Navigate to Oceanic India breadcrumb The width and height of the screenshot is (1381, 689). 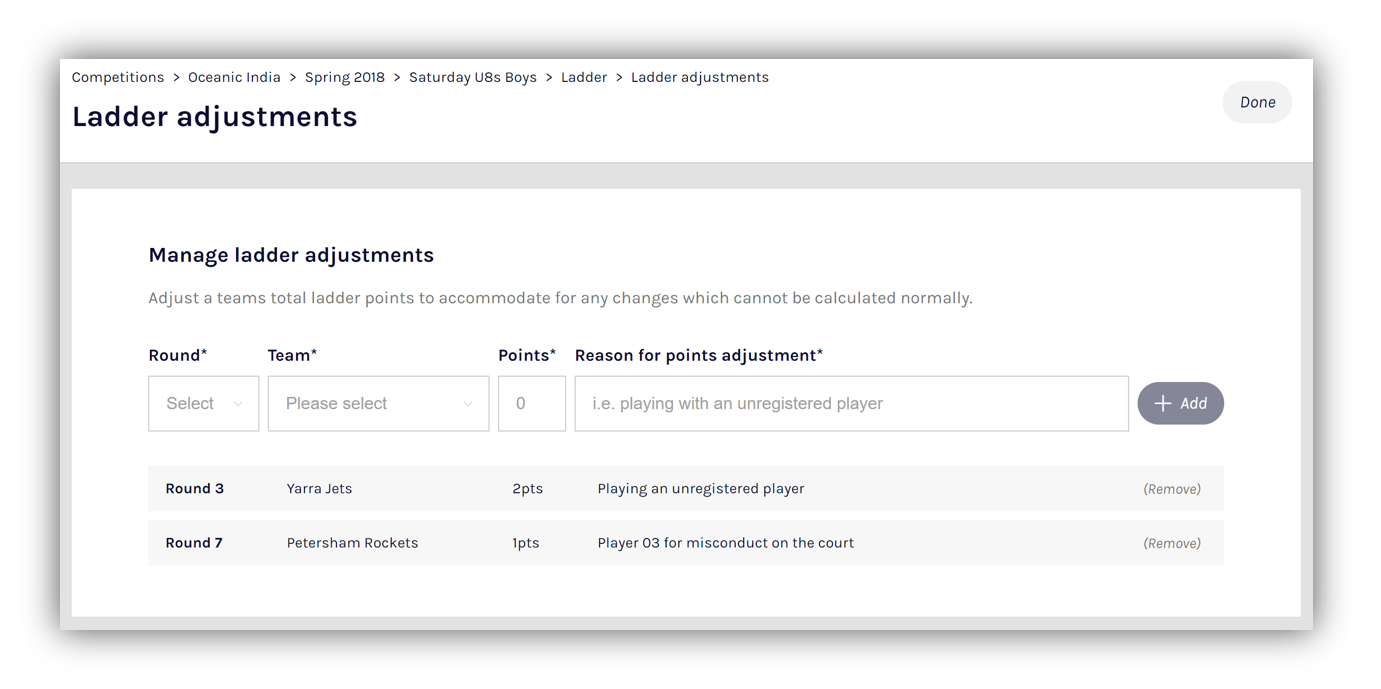click(x=234, y=77)
